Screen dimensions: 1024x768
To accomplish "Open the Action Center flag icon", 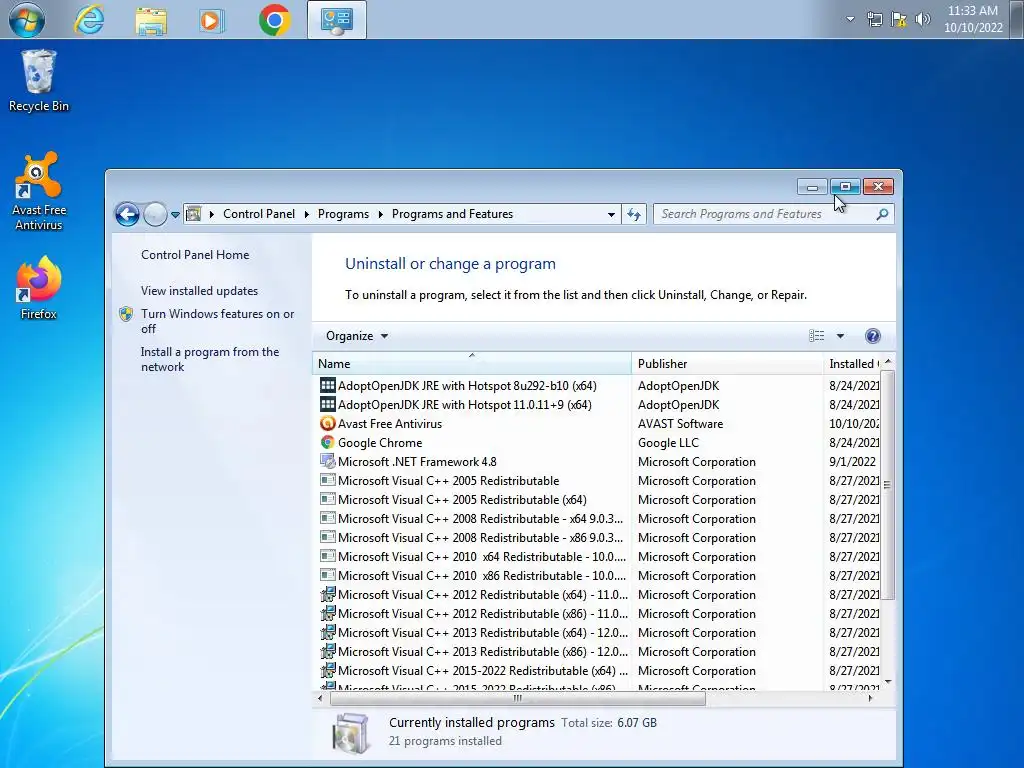I will pos(899,20).
